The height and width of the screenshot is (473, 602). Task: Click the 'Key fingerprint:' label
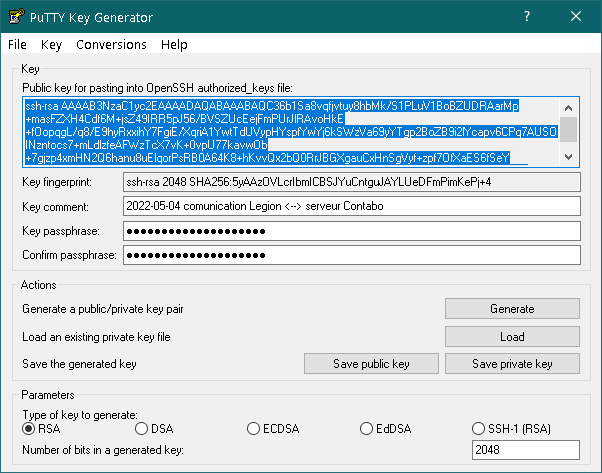click(x=57, y=182)
